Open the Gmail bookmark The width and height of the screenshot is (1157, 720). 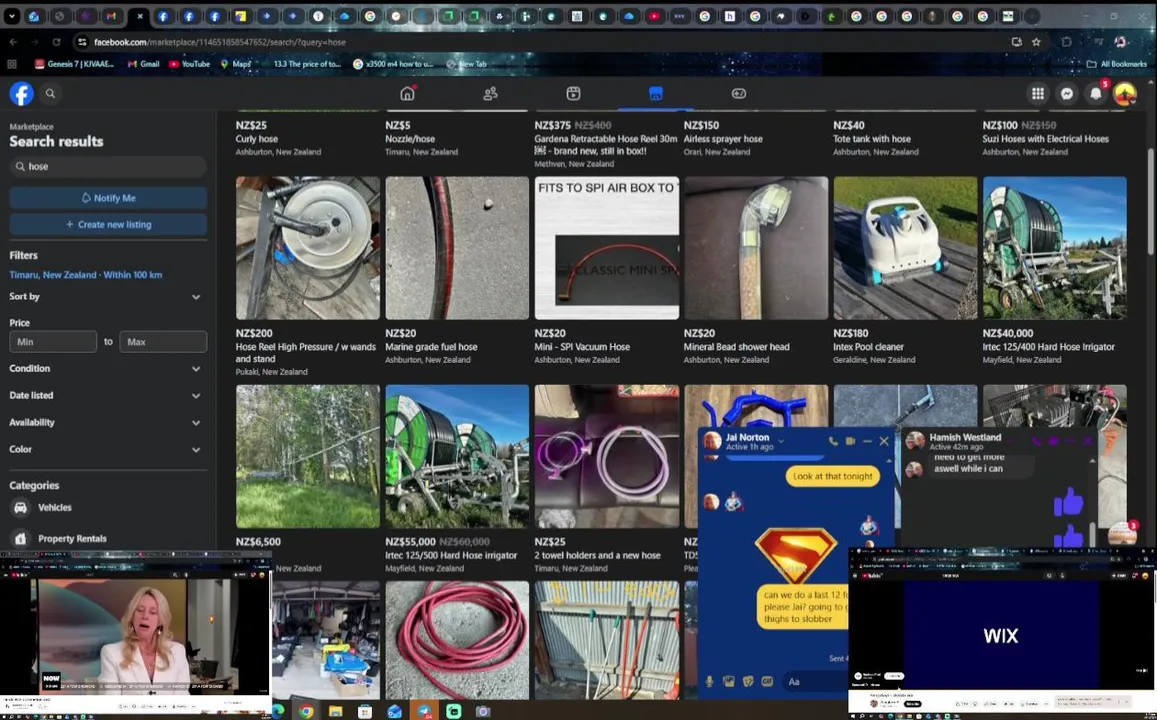(x=143, y=64)
